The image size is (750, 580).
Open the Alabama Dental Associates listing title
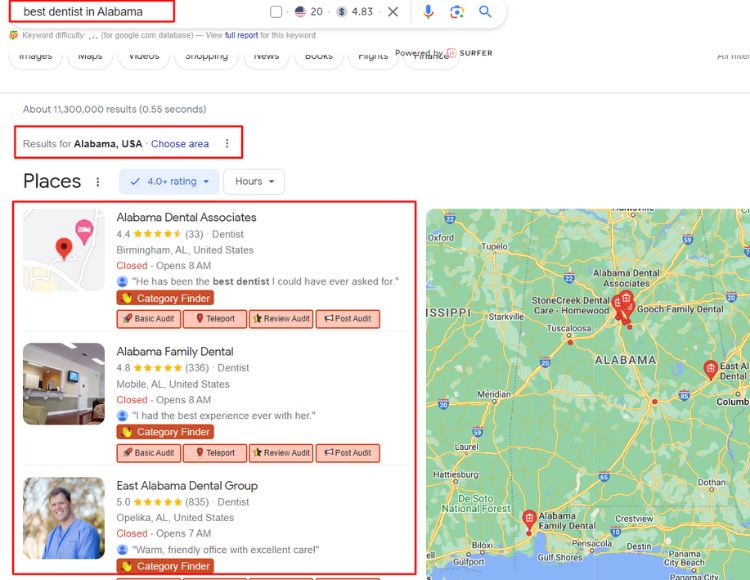(x=187, y=218)
